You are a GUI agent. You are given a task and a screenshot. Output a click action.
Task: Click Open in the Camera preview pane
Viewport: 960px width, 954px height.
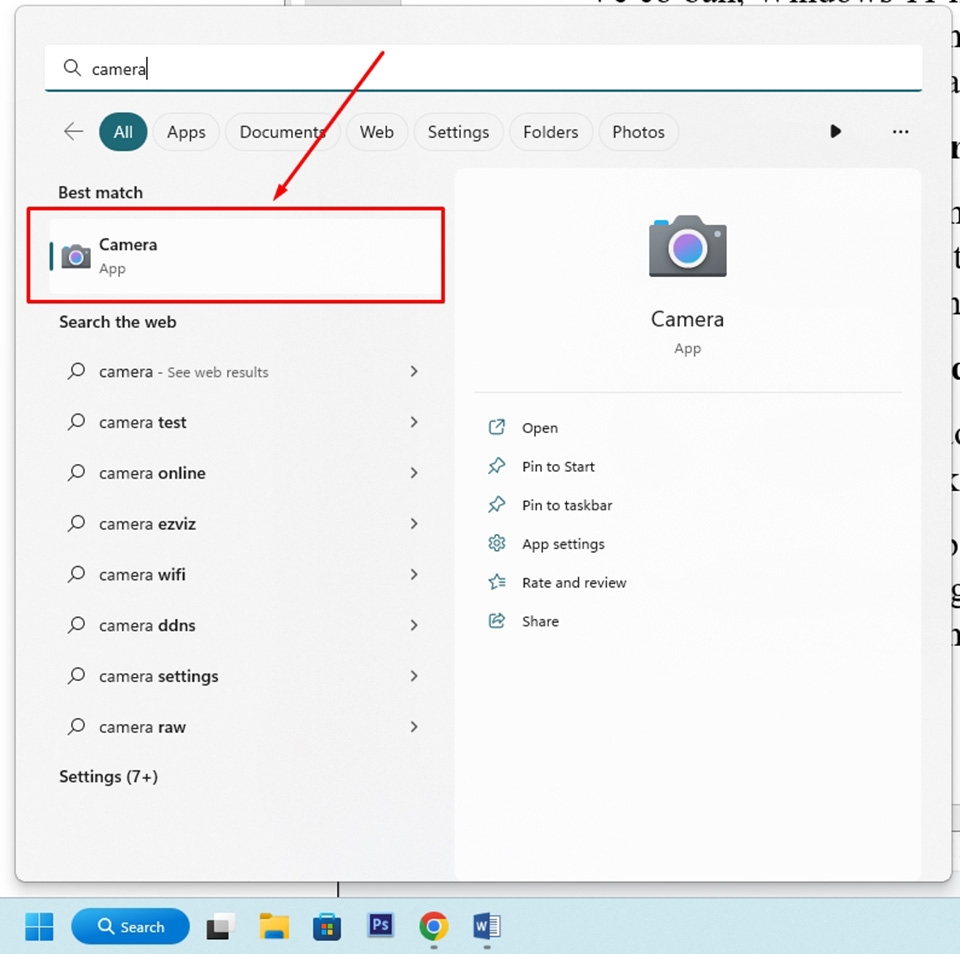pyautogui.click(x=539, y=428)
